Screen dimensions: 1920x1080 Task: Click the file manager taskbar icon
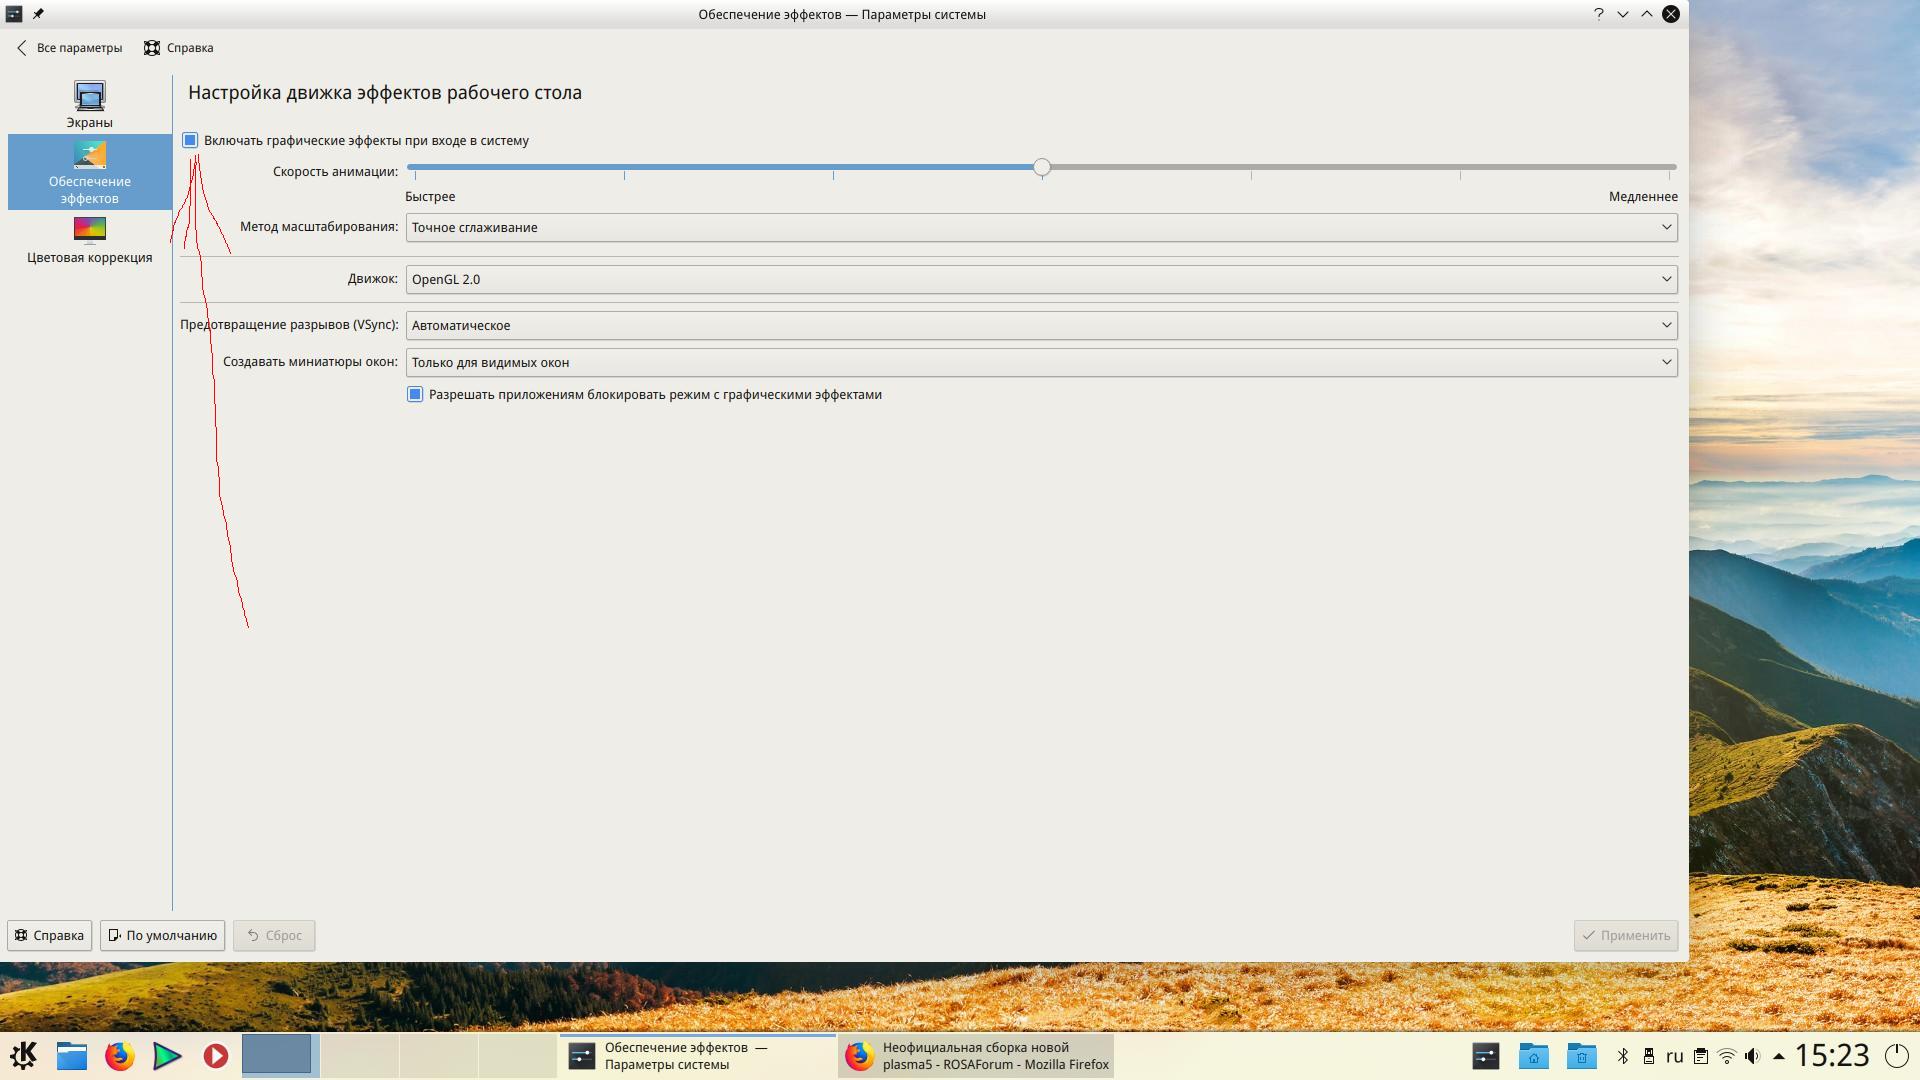point(71,1056)
